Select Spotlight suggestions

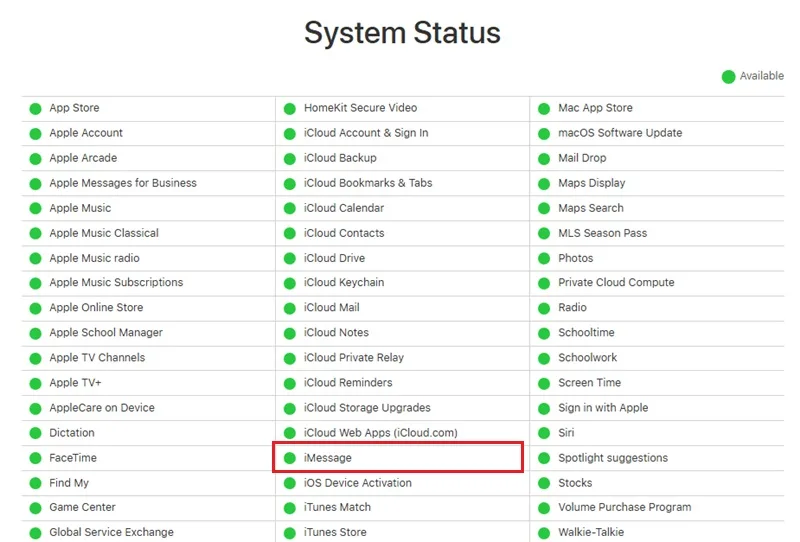tap(613, 458)
